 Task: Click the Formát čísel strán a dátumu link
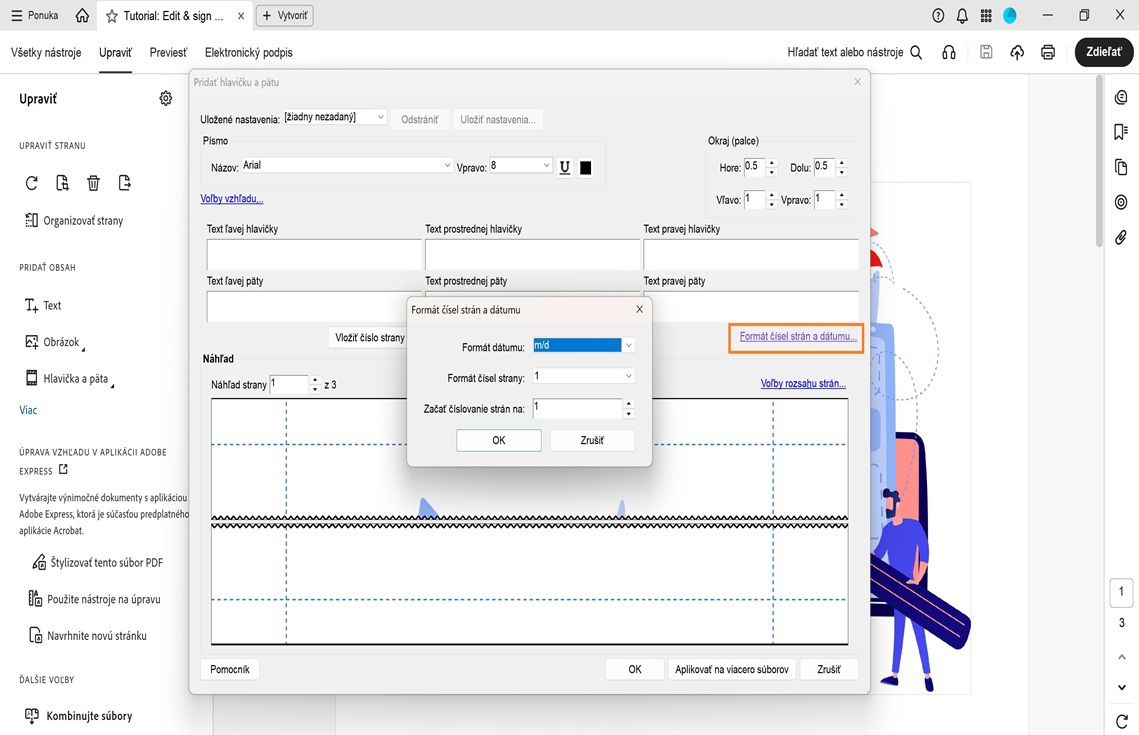[798, 336]
